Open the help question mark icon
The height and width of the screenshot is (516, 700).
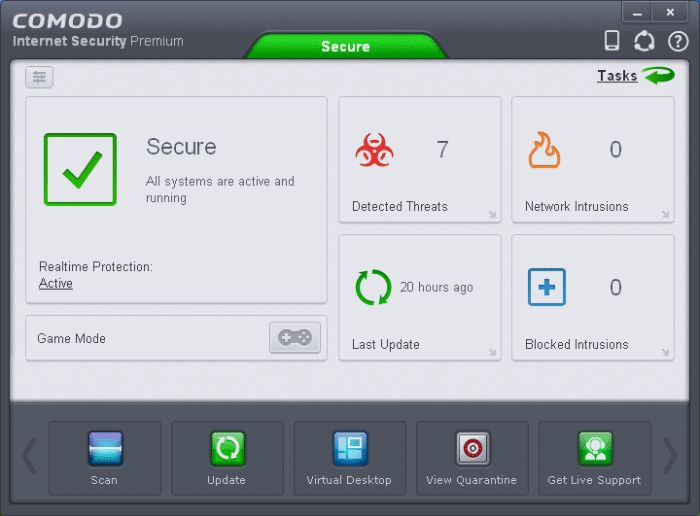pyautogui.click(x=678, y=42)
